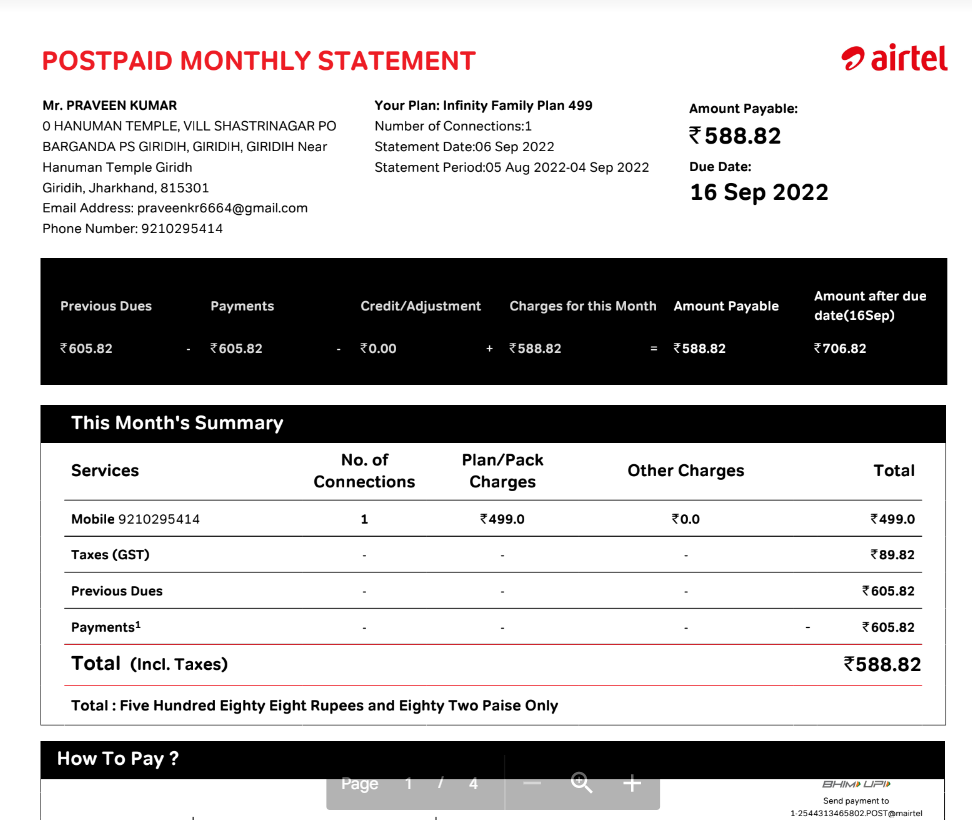Viewport: 972px width, 820px height.
Task: Click the UPI ID ending POST@airtel
Action: coord(856,813)
